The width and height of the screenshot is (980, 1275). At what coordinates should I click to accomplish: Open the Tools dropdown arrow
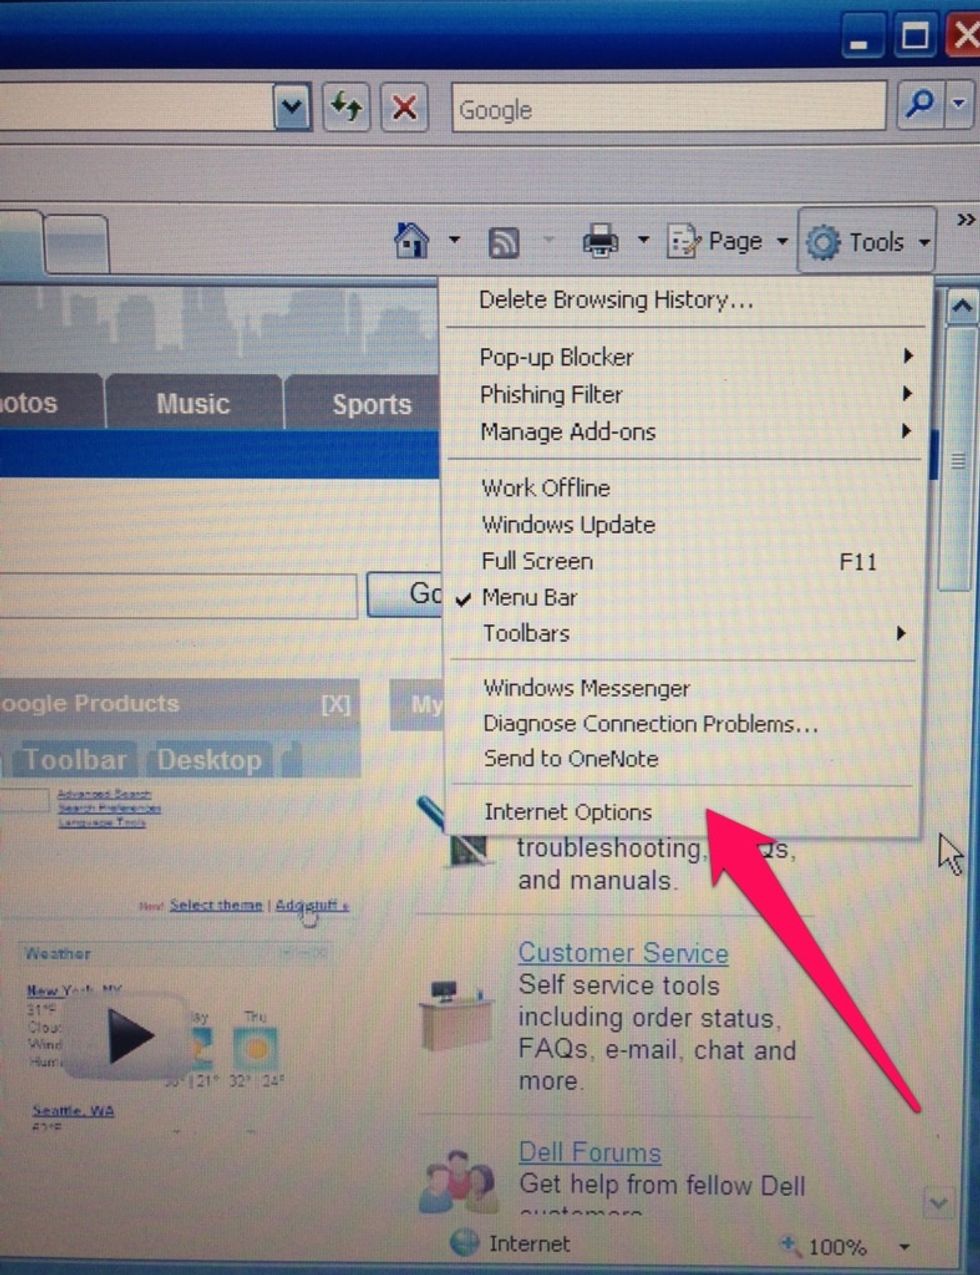pos(924,243)
